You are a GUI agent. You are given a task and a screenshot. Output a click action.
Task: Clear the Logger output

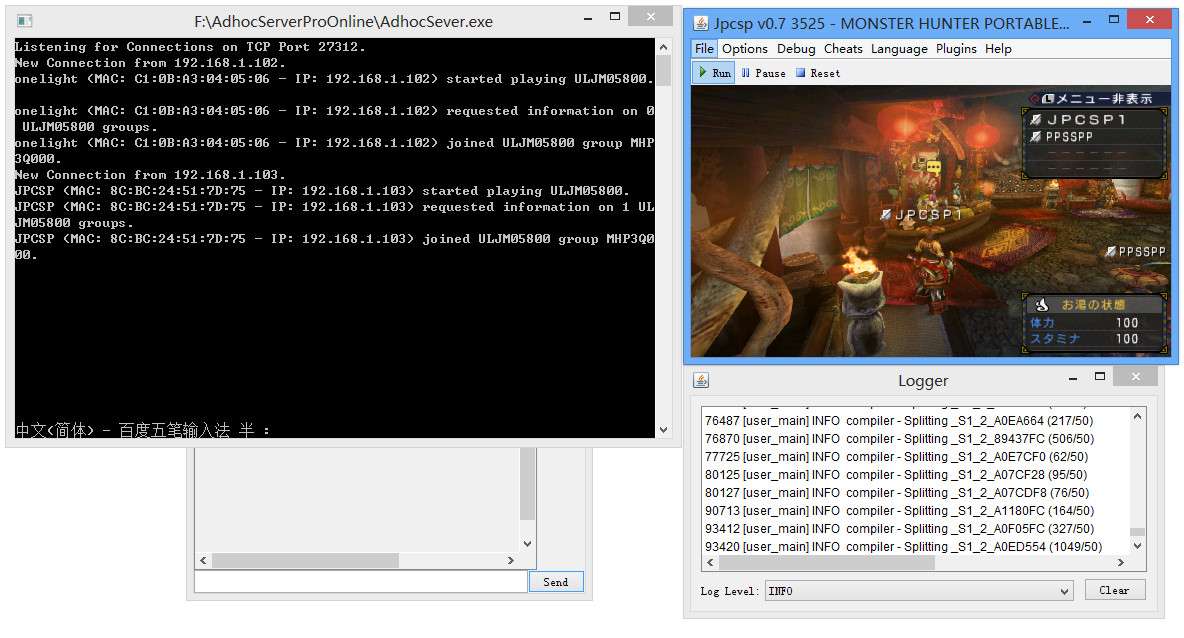tap(1114, 590)
